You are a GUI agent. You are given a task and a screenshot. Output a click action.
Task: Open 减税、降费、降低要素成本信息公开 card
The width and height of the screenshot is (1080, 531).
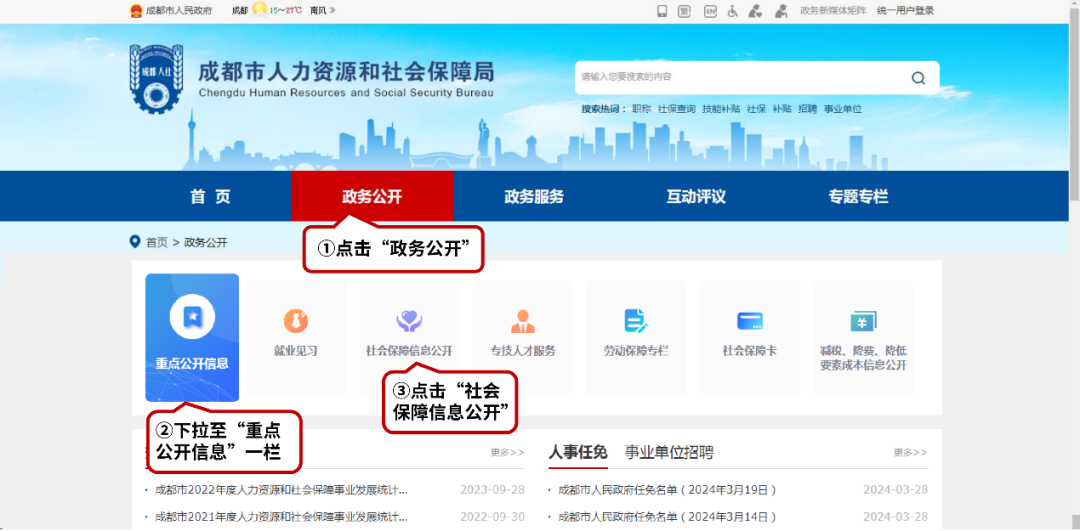coord(864,337)
